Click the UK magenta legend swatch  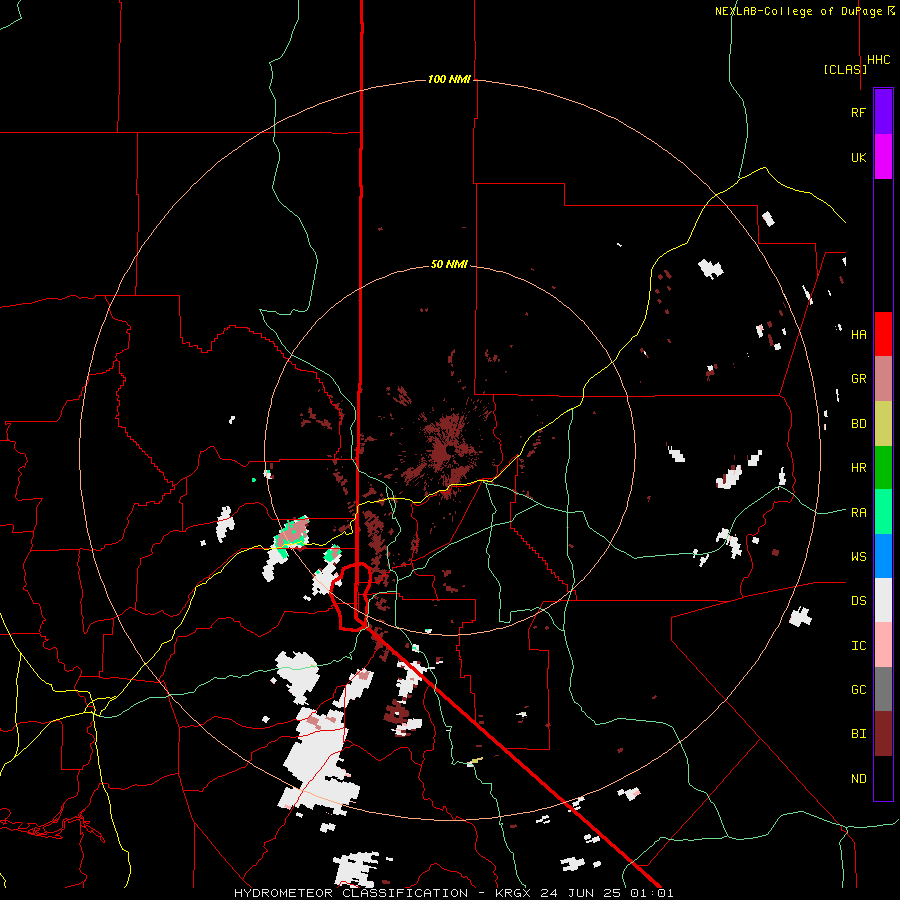pos(883,157)
